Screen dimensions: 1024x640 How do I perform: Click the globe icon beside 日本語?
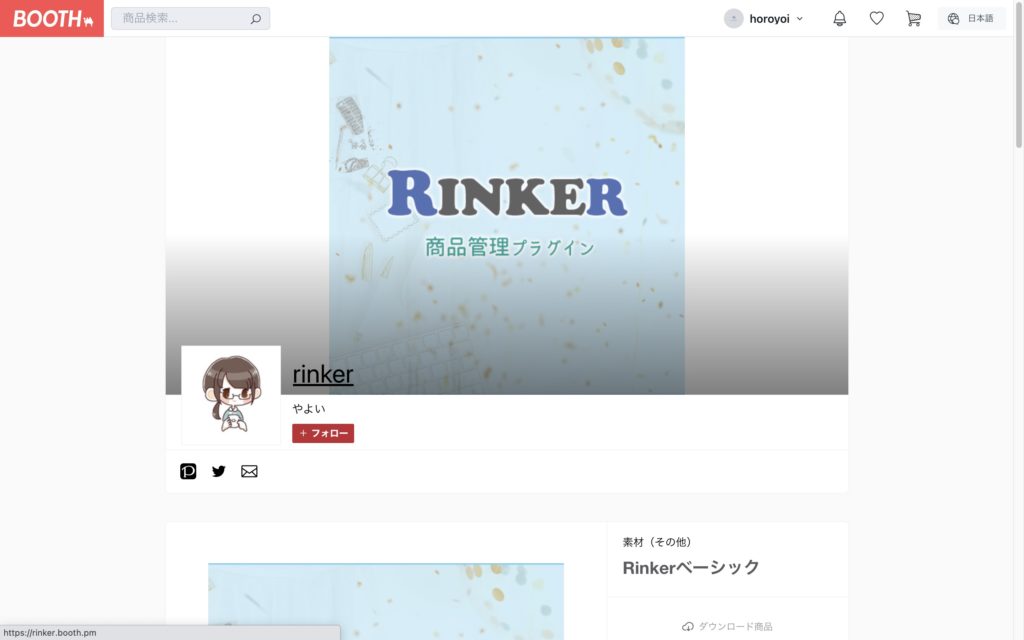[x=953, y=18]
